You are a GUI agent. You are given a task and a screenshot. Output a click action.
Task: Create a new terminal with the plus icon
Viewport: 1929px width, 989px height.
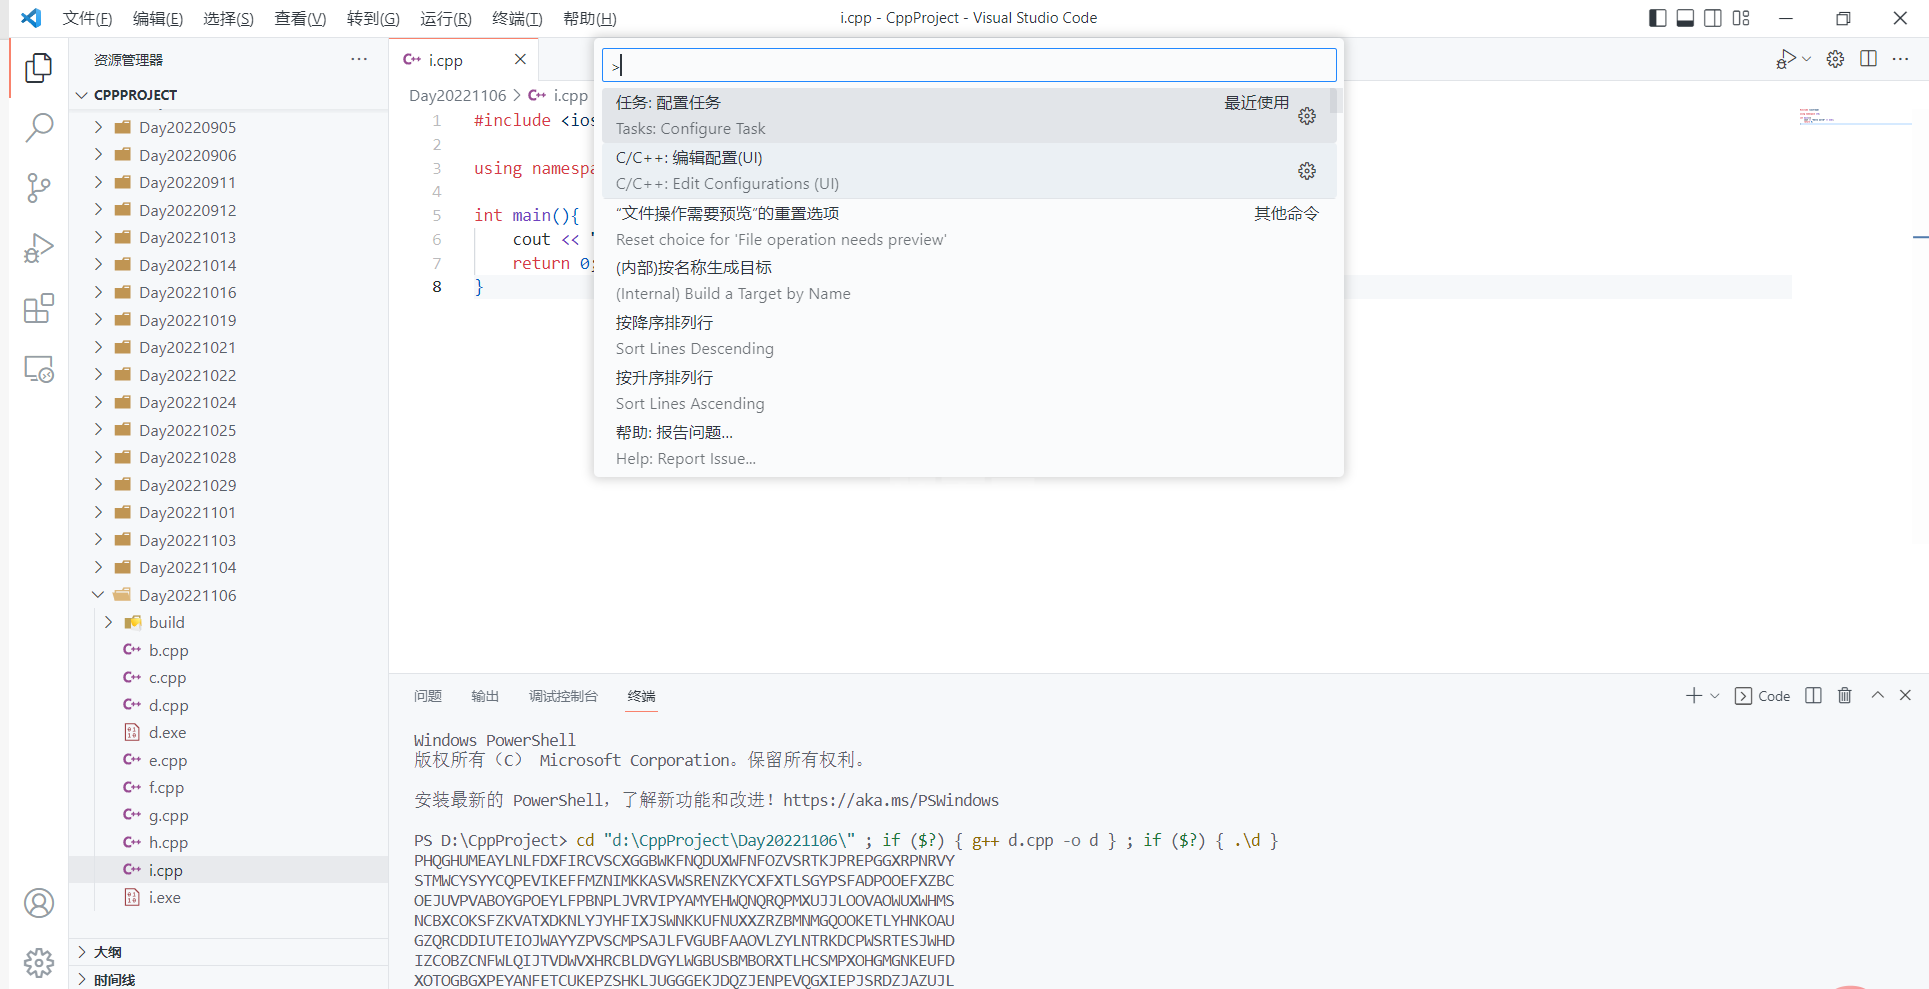click(x=1693, y=696)
